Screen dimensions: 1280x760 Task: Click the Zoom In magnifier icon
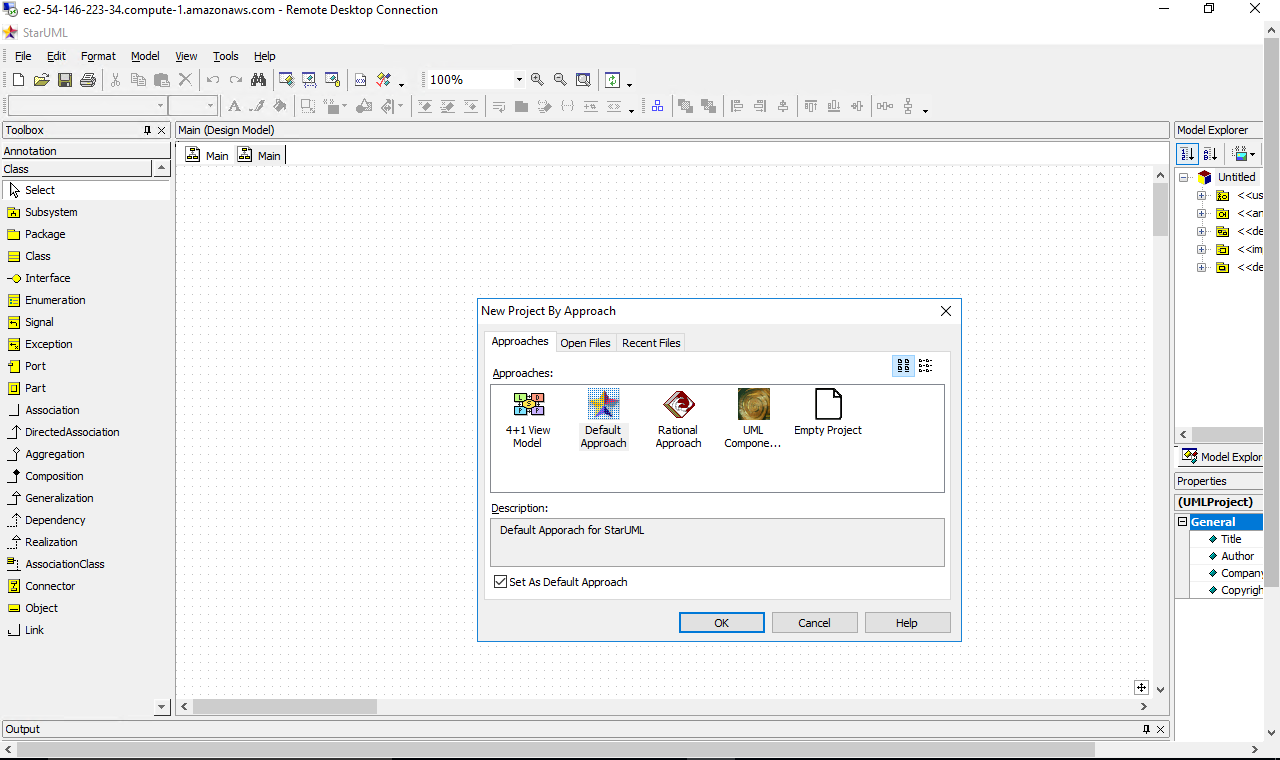click(537, 80)
